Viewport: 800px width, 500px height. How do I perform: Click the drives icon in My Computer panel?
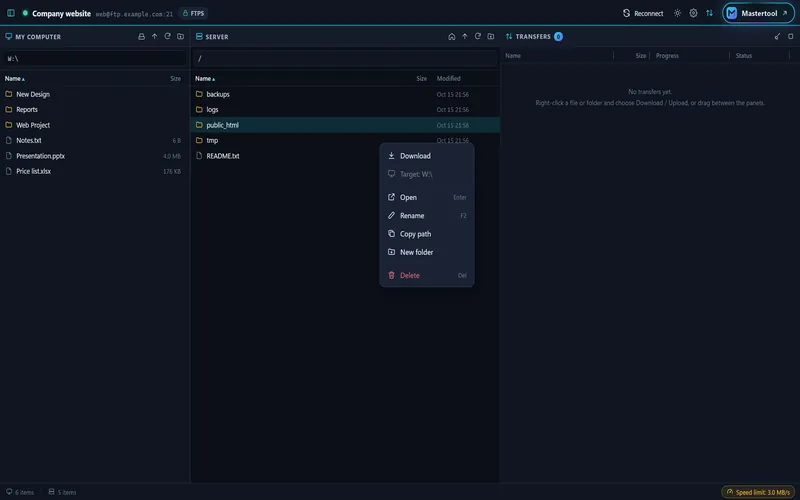pos(141,37)
